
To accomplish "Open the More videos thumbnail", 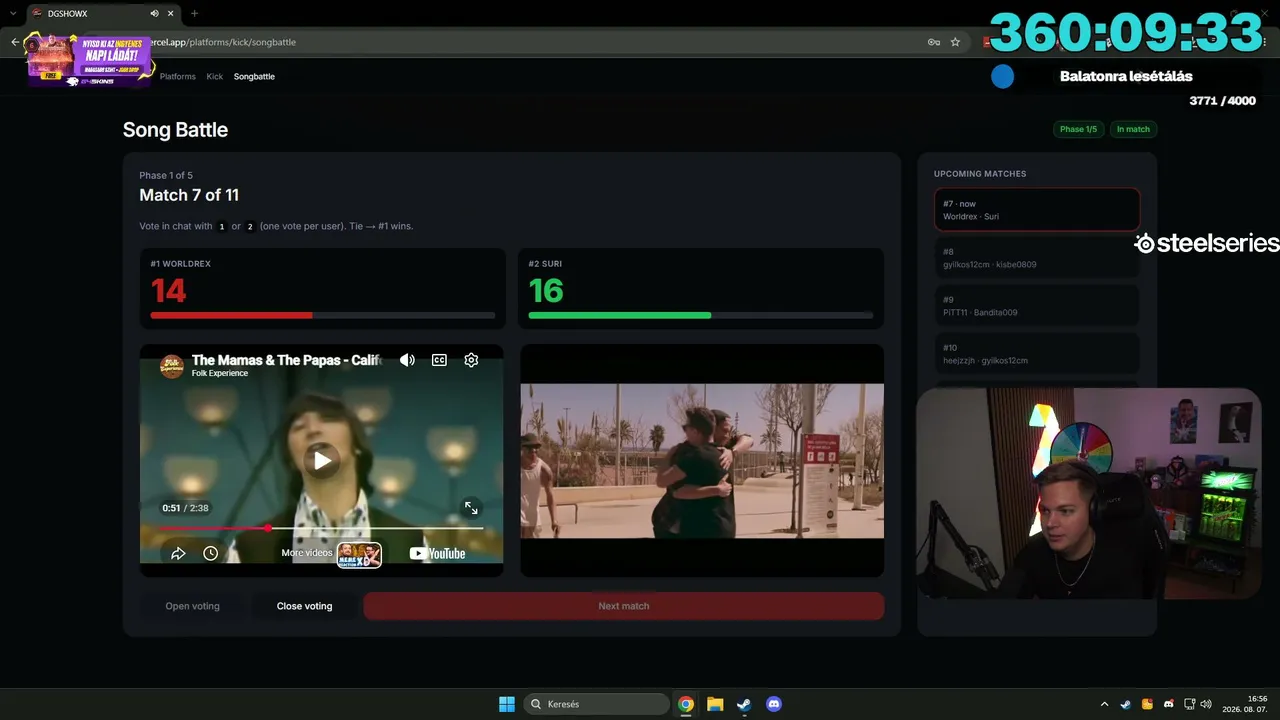I will [359, 555].
